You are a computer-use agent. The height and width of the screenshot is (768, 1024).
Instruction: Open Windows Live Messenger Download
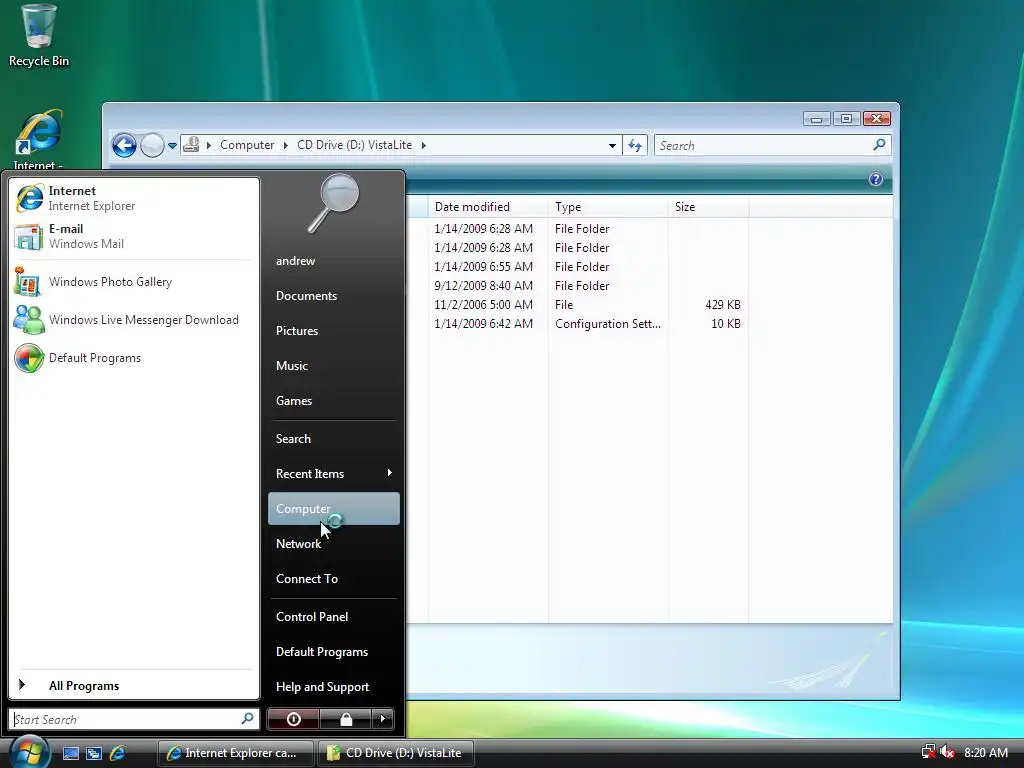[134, 320]
